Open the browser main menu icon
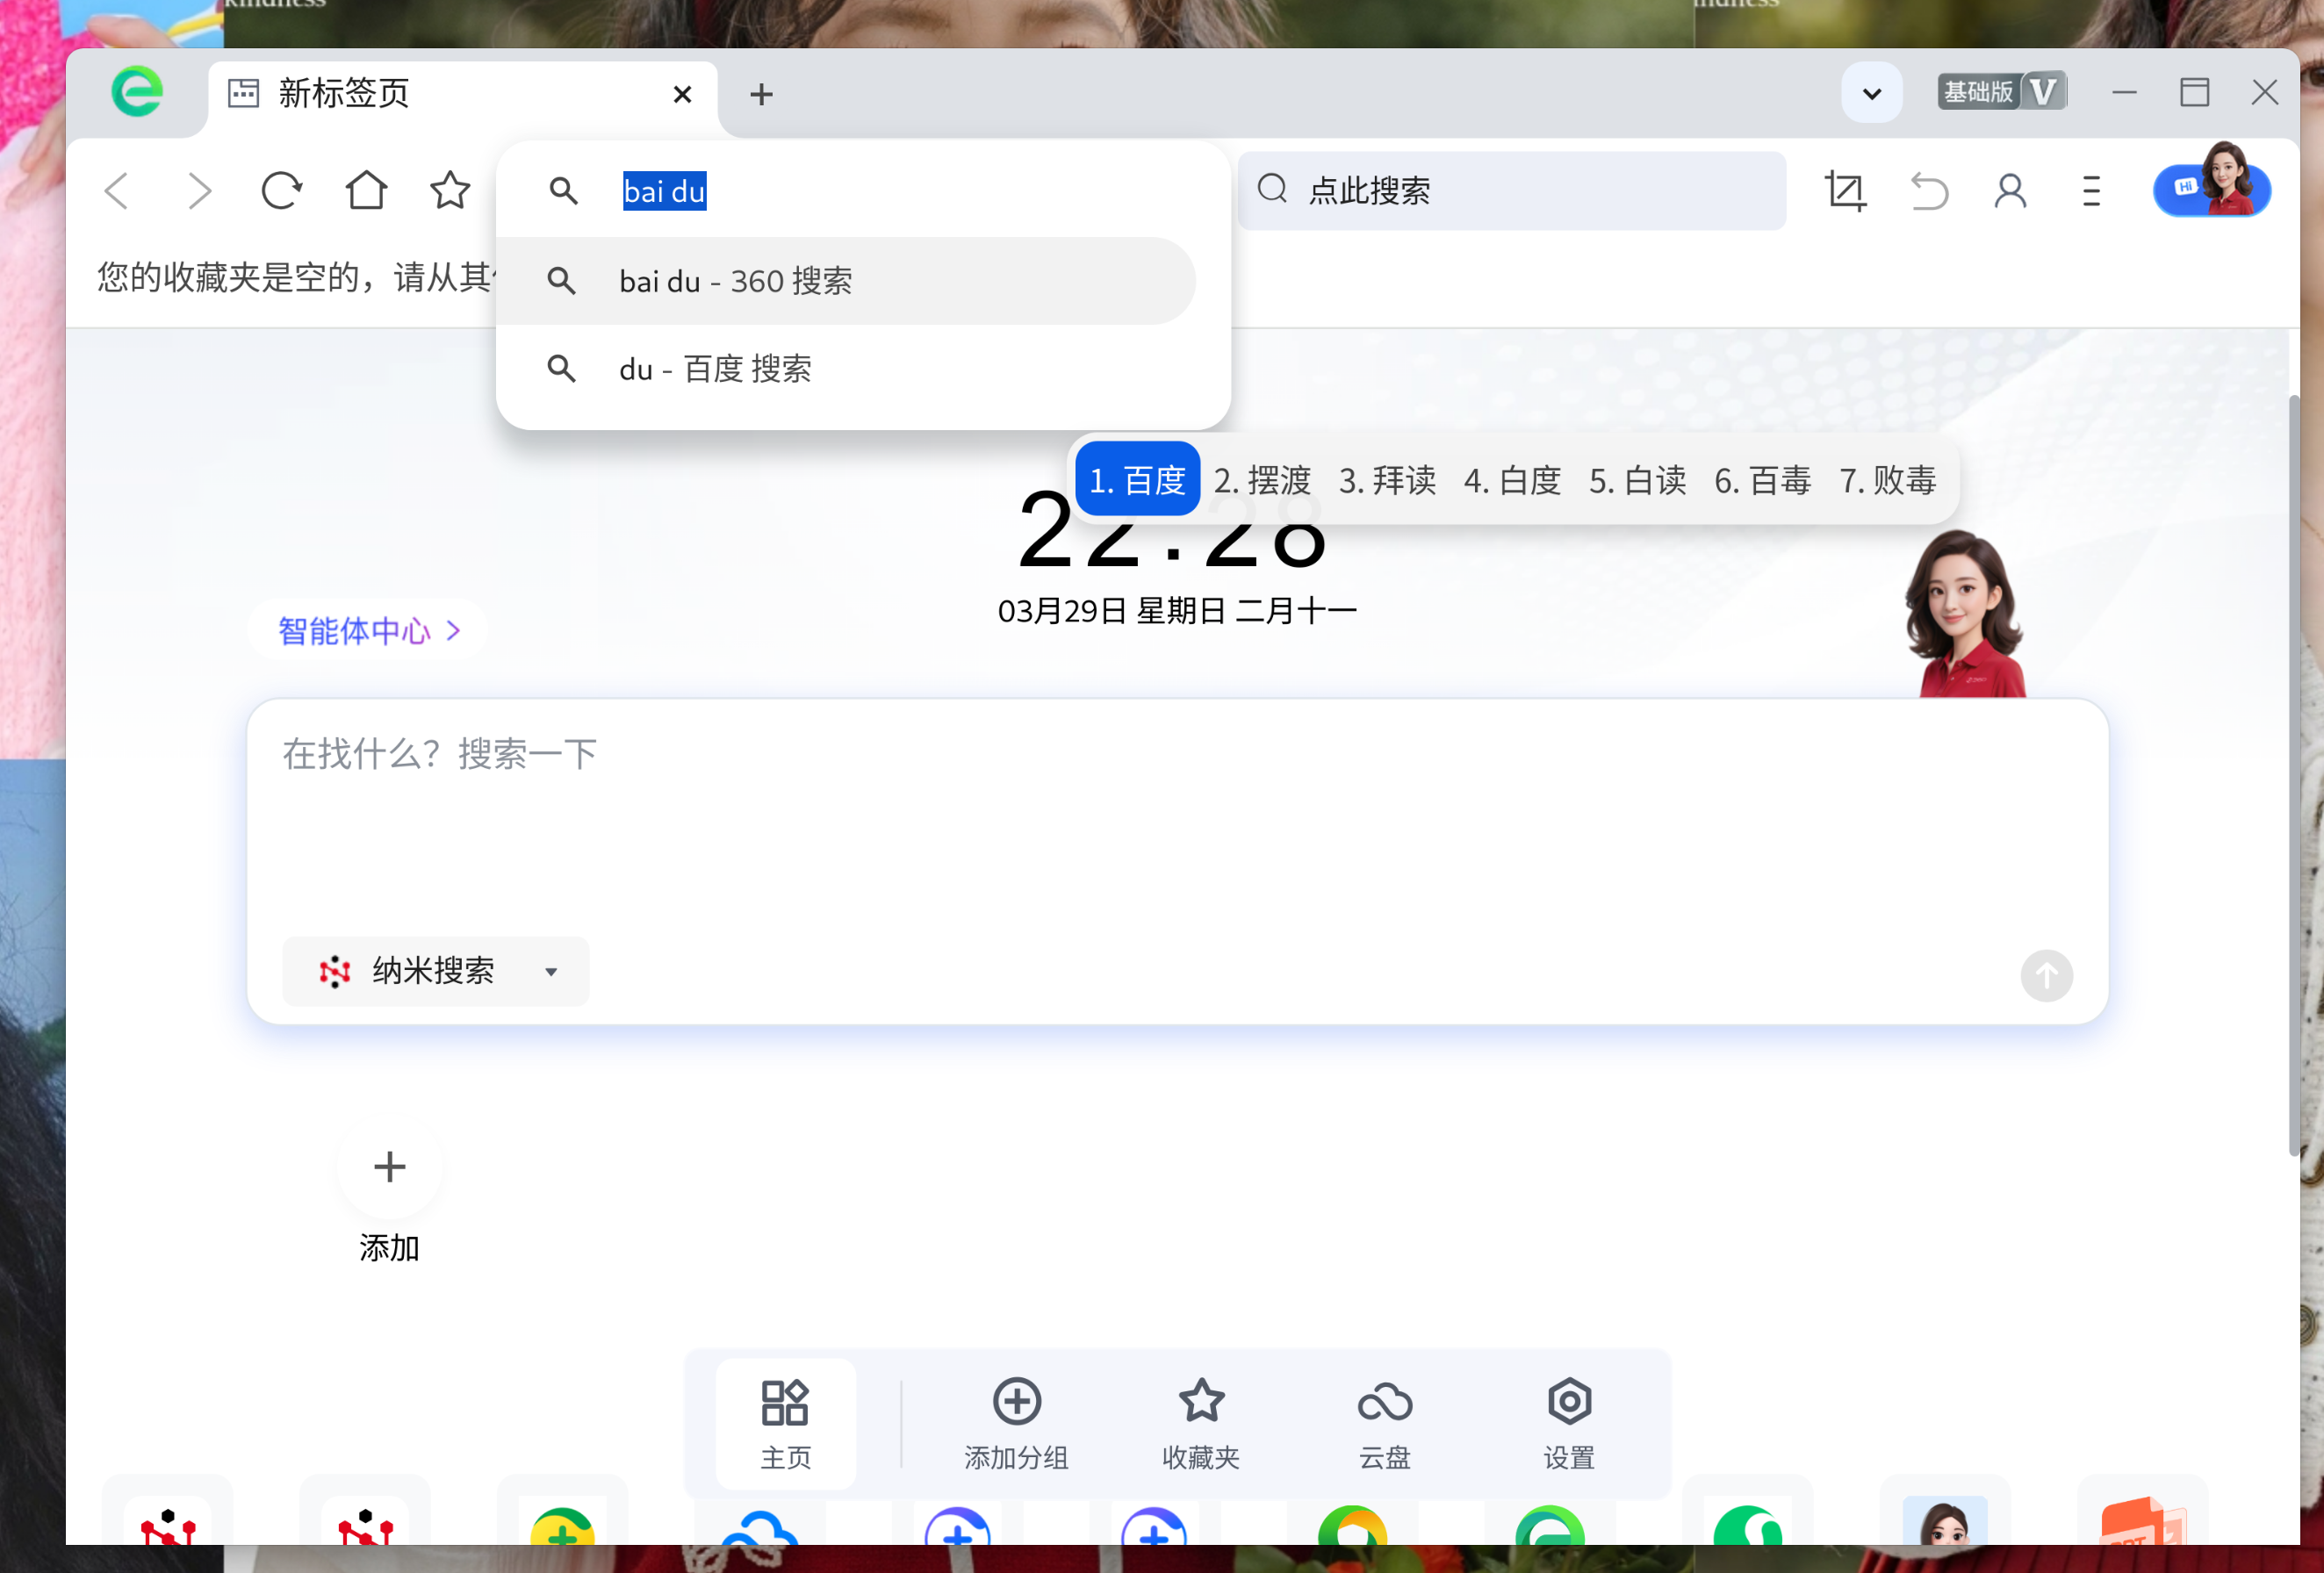This screenshot has width=2324, height=1573. tap(2092, 191)
